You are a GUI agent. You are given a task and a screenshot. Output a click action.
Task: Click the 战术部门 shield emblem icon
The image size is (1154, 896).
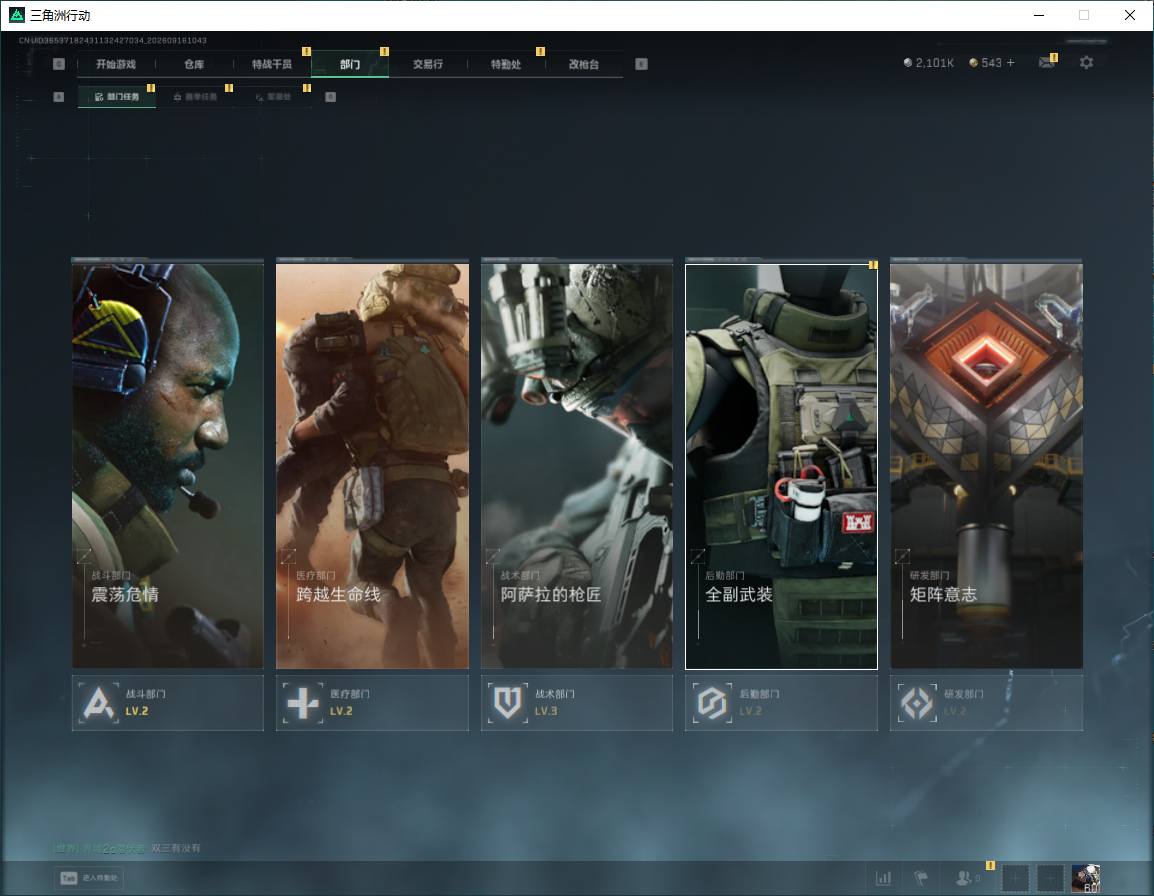point(508,703)
